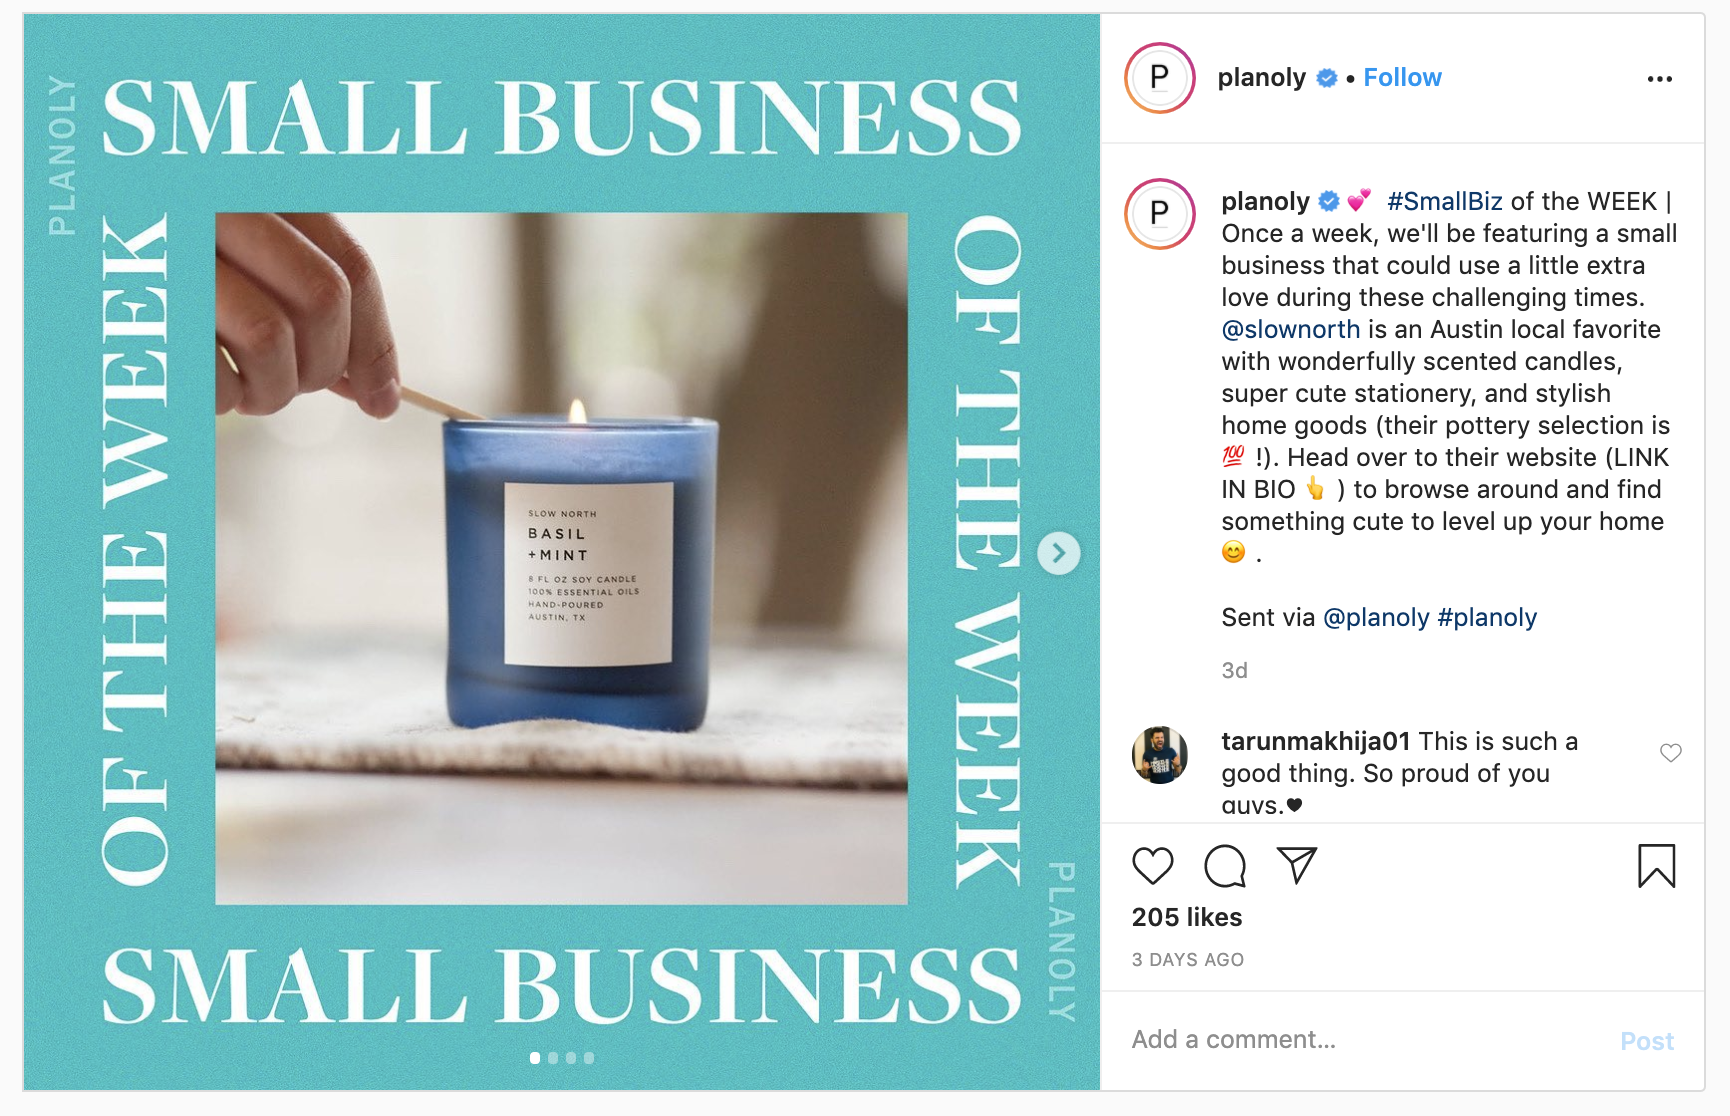Submit the comment with Post button

point(1647,1041)
